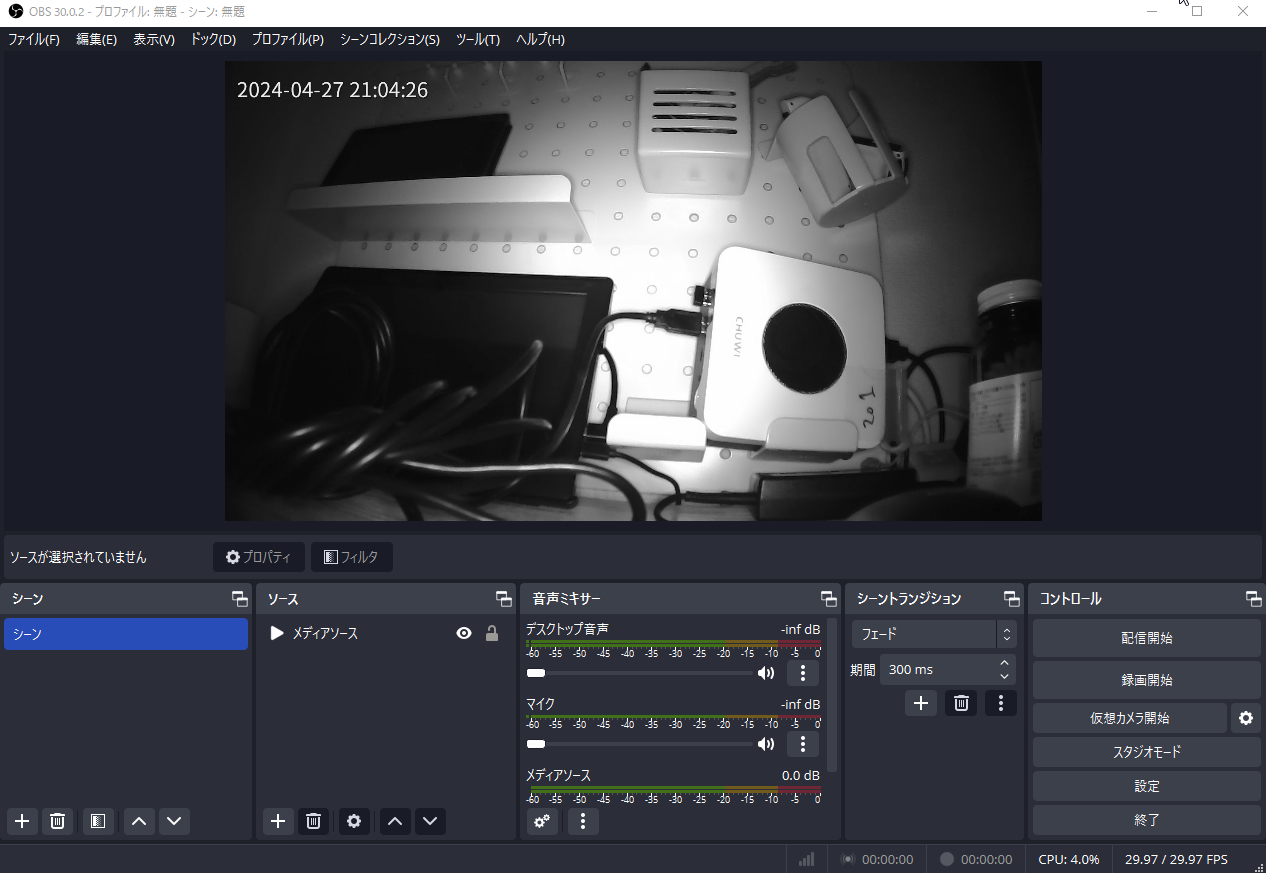
Task: Add a configurable transition with plus icon
Action: tap(921, 703)
